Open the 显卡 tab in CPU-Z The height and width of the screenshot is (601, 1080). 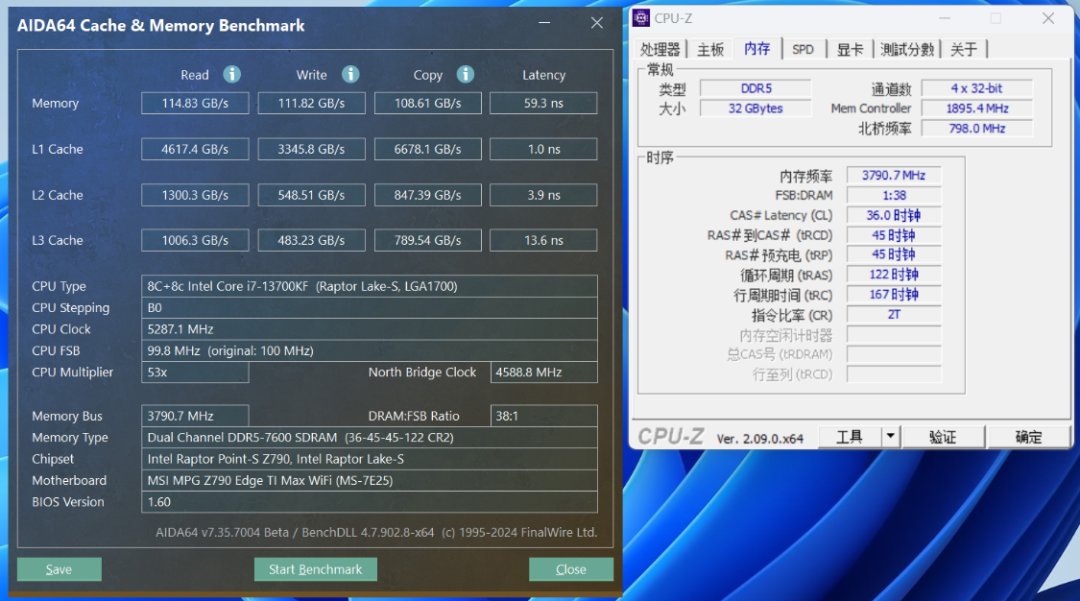pos(849,50)
